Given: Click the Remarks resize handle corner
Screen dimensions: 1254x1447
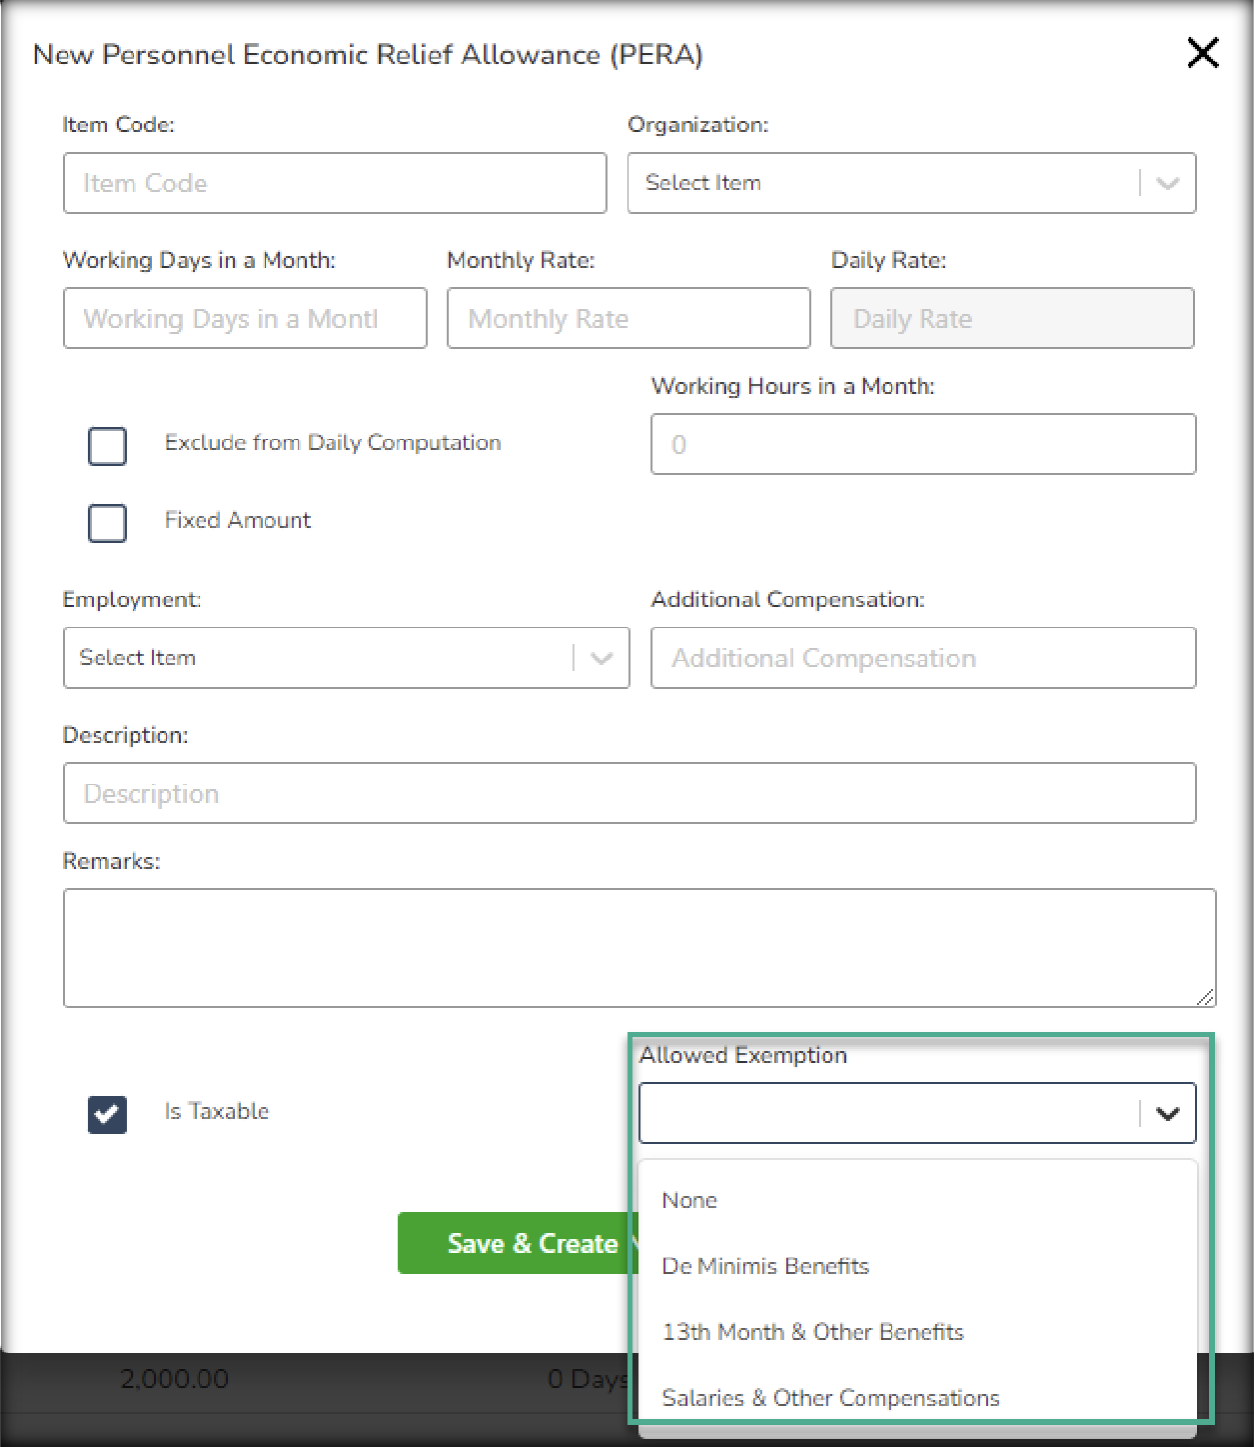Looking at the screenshot, I should click(x=1206, y=997).
